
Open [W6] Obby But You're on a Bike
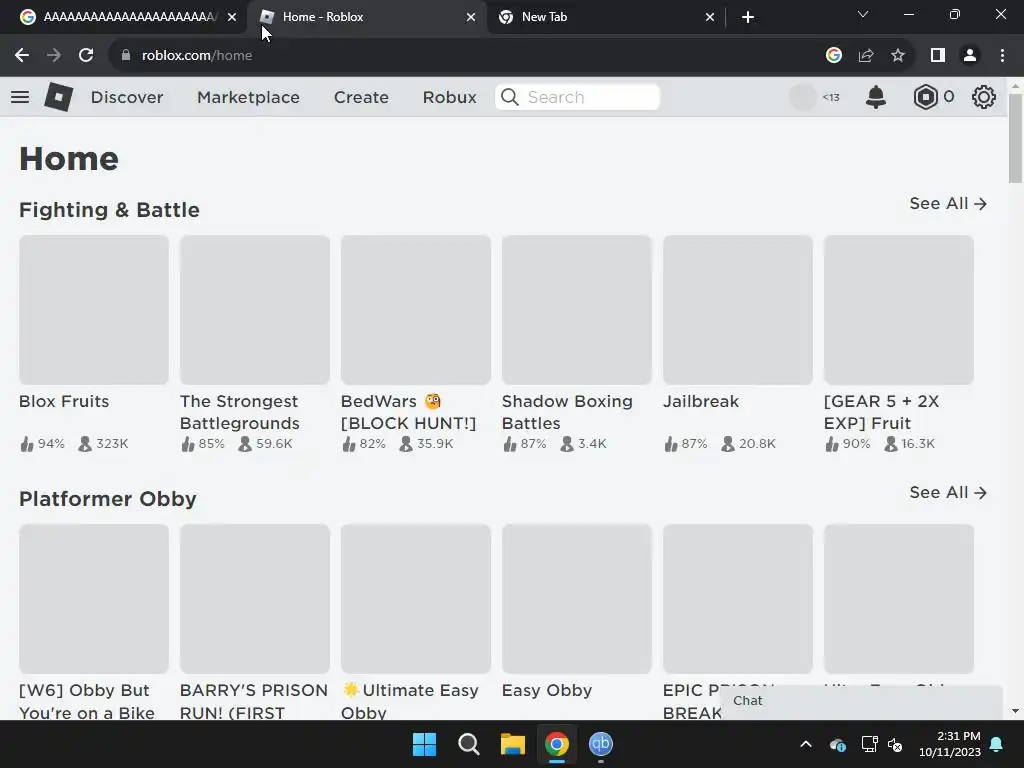[x=87, y=701]
